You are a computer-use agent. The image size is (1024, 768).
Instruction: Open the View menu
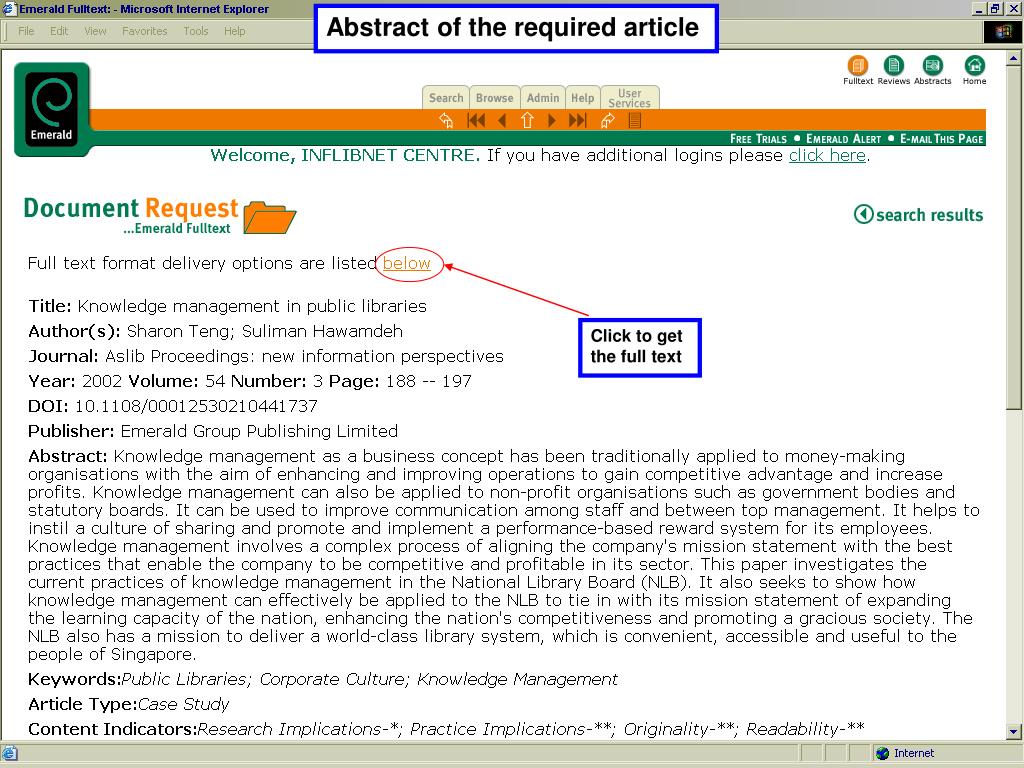coord(95,31)
